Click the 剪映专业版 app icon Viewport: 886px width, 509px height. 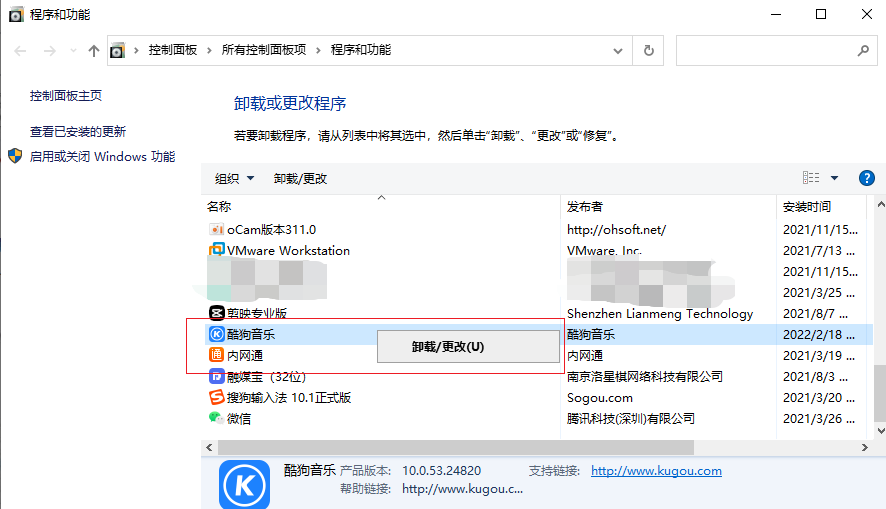pos(216,314)
